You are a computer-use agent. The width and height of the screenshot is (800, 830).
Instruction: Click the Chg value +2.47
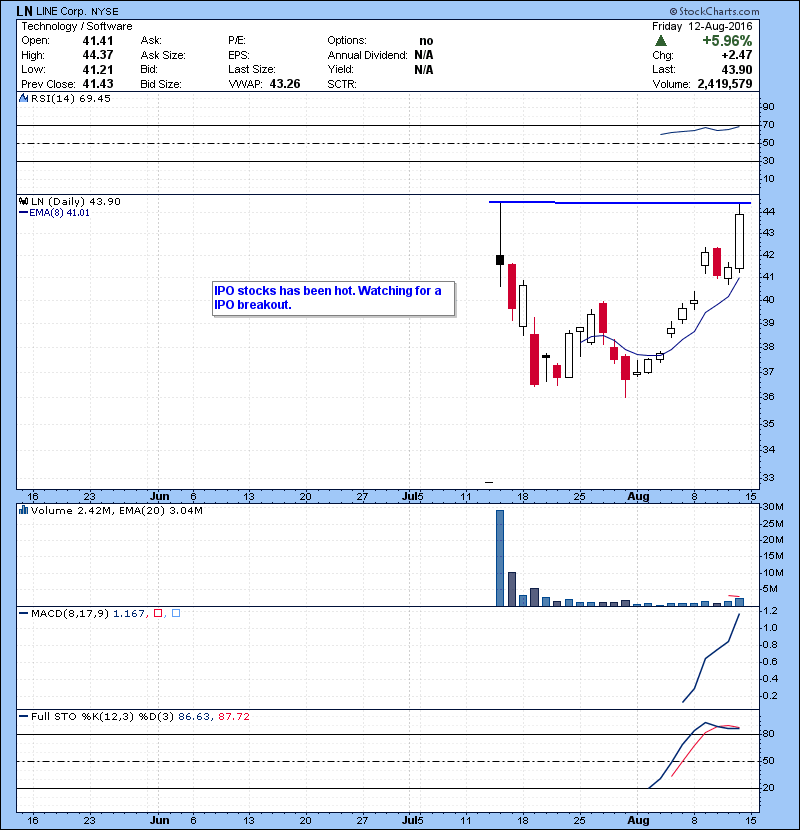[737, 55]
